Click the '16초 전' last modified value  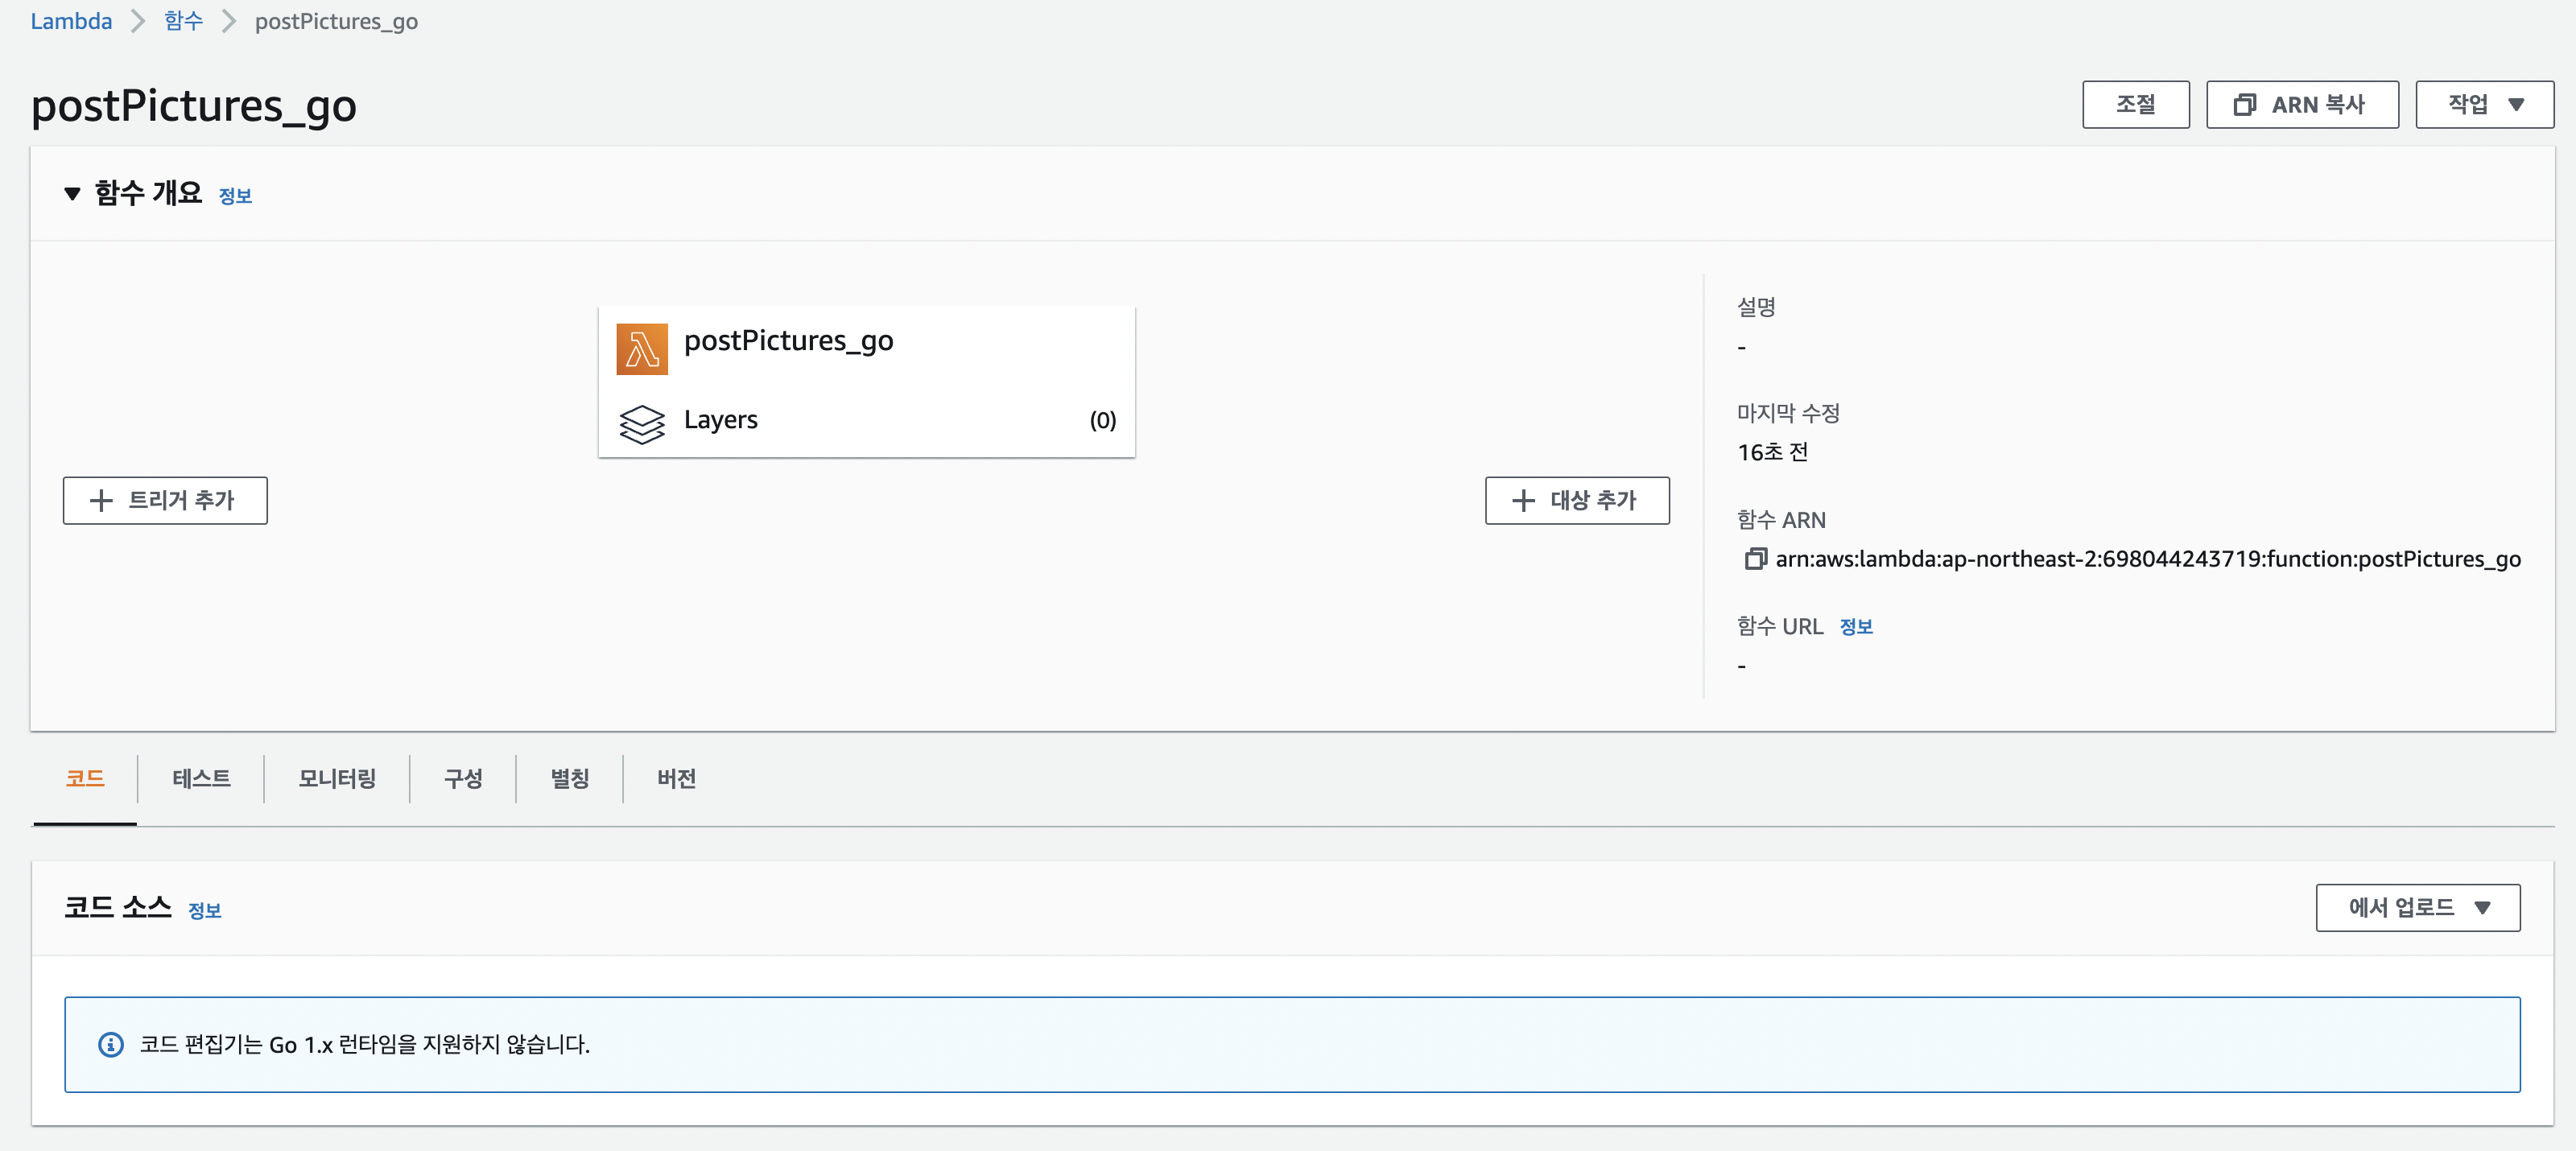tap(1772, 452)
